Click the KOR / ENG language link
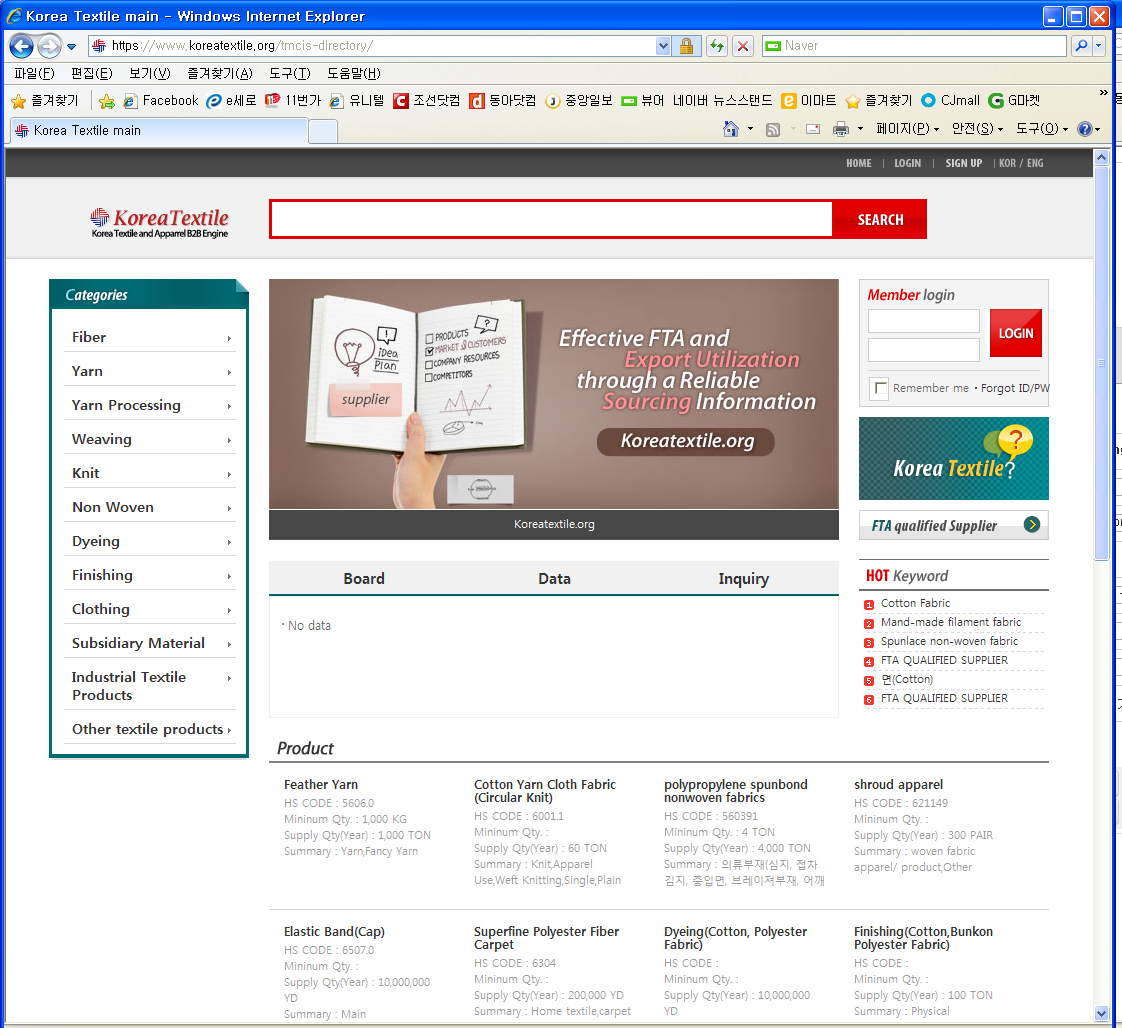1122x1028 pixels. pos(1021,163)
